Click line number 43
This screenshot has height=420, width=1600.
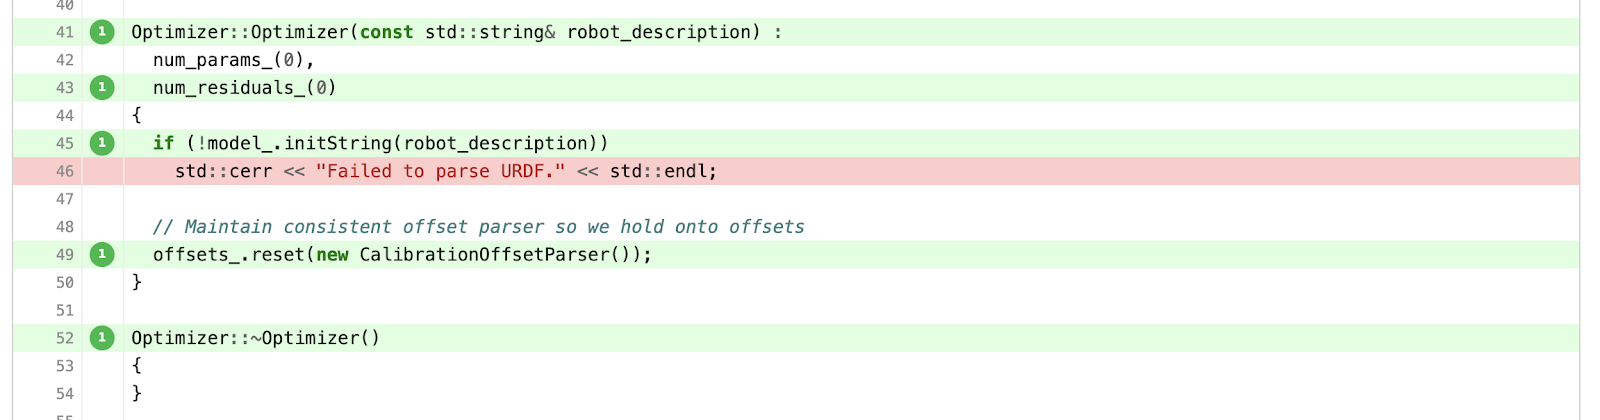[65, 88]
